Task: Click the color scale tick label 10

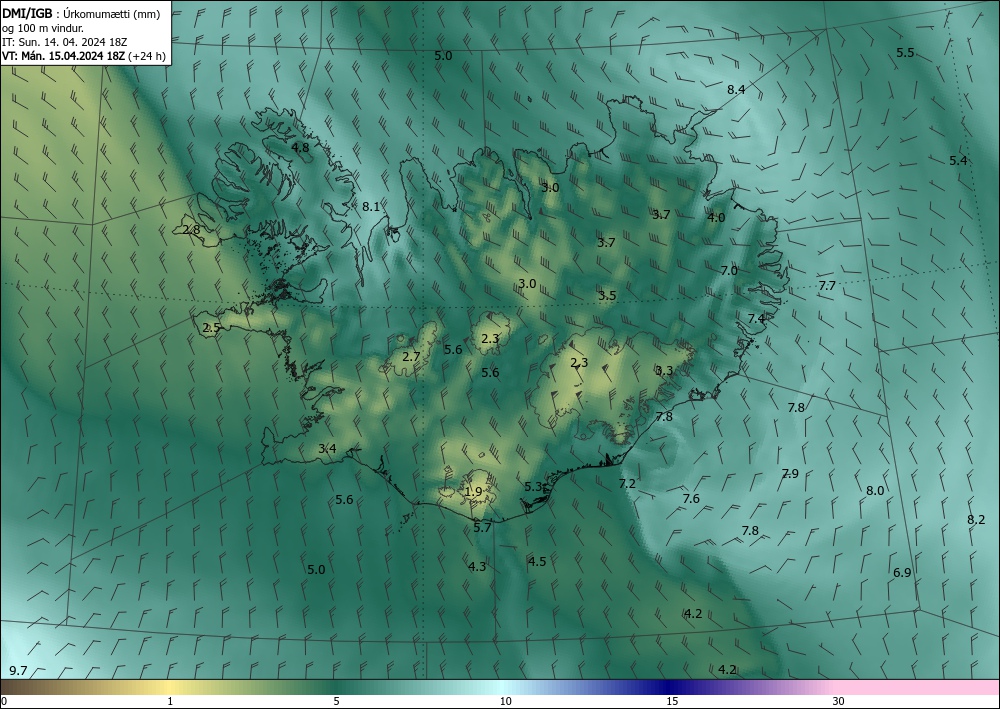Action: (x=505, y=702)
